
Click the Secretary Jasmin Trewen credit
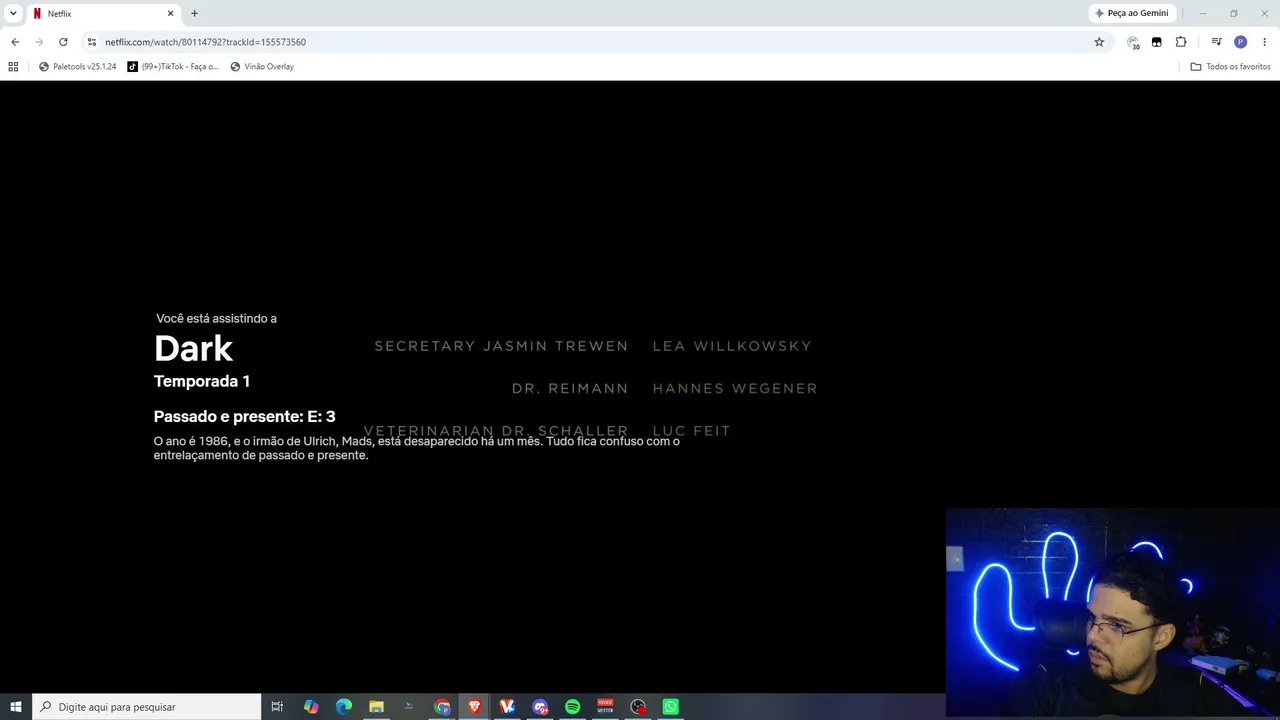click(x=501, y=346)
